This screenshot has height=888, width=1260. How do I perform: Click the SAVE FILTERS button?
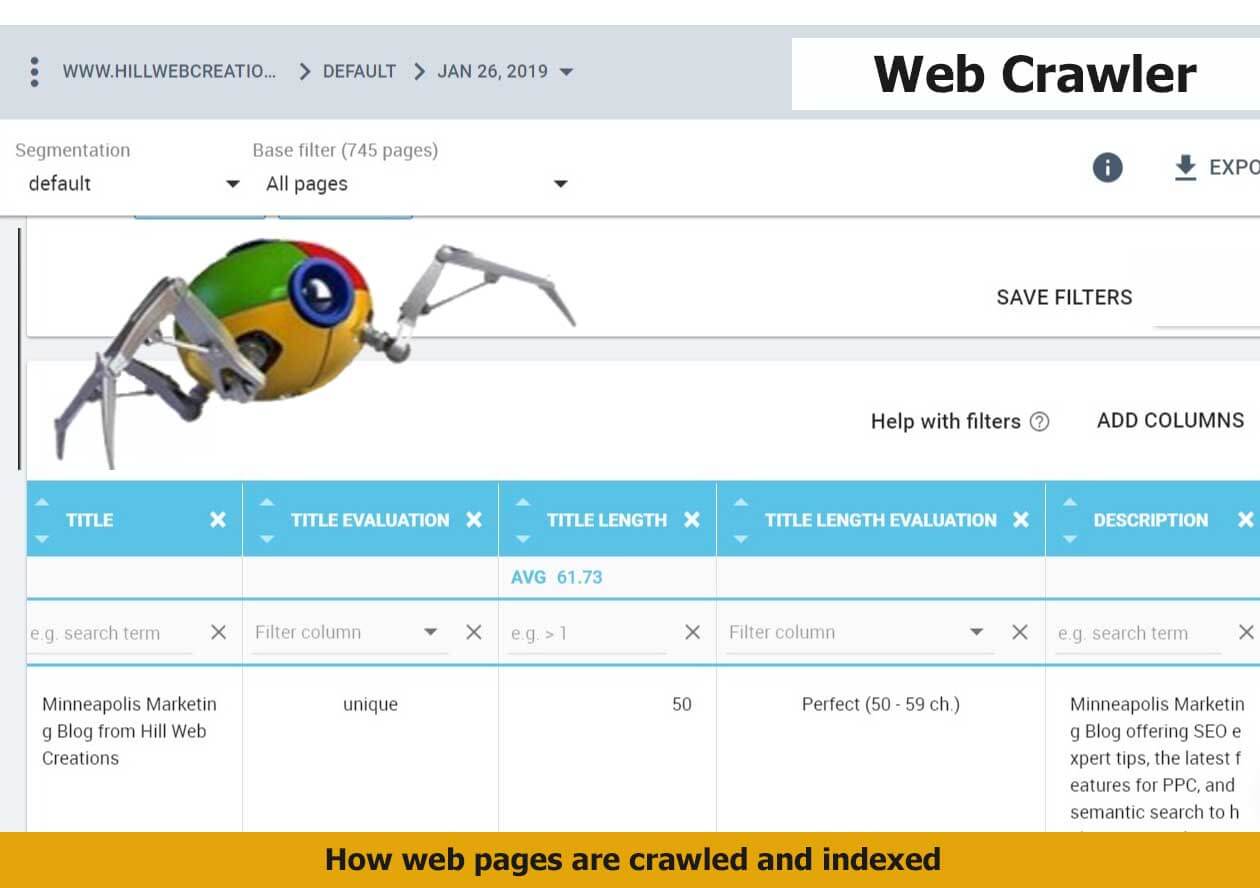pyautogui.click(x=1064, y=297)
